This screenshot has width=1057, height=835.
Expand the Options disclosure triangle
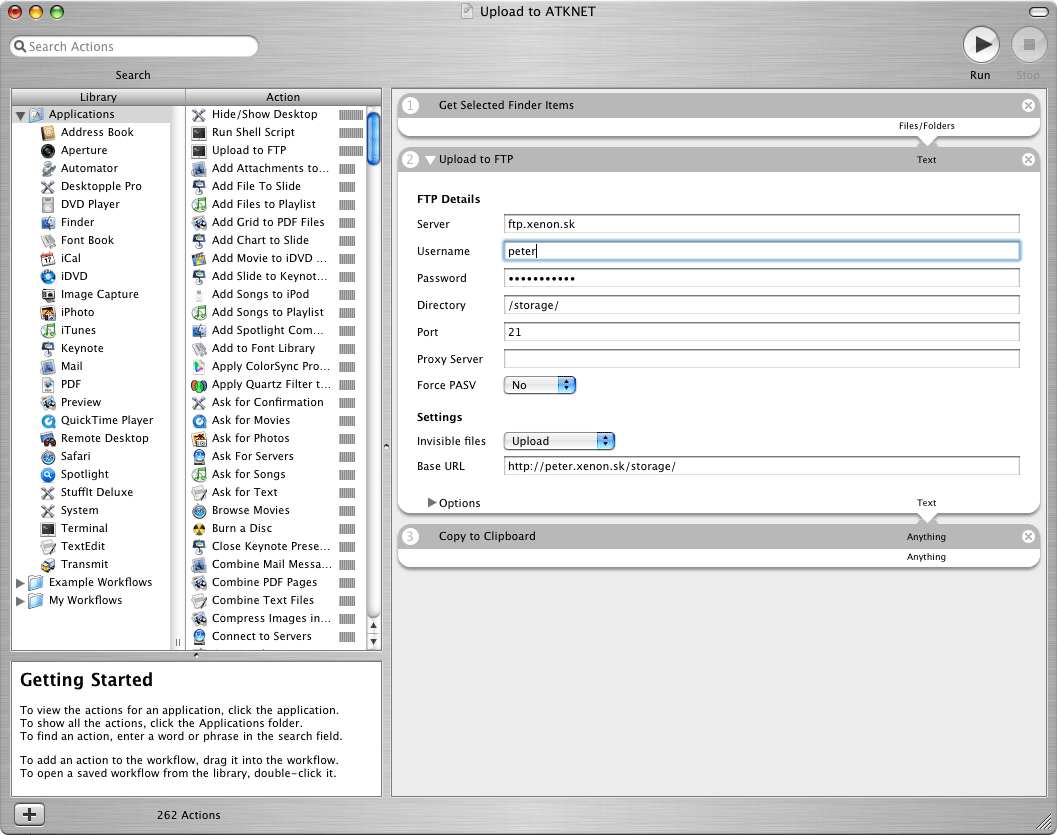click(431, 503)
